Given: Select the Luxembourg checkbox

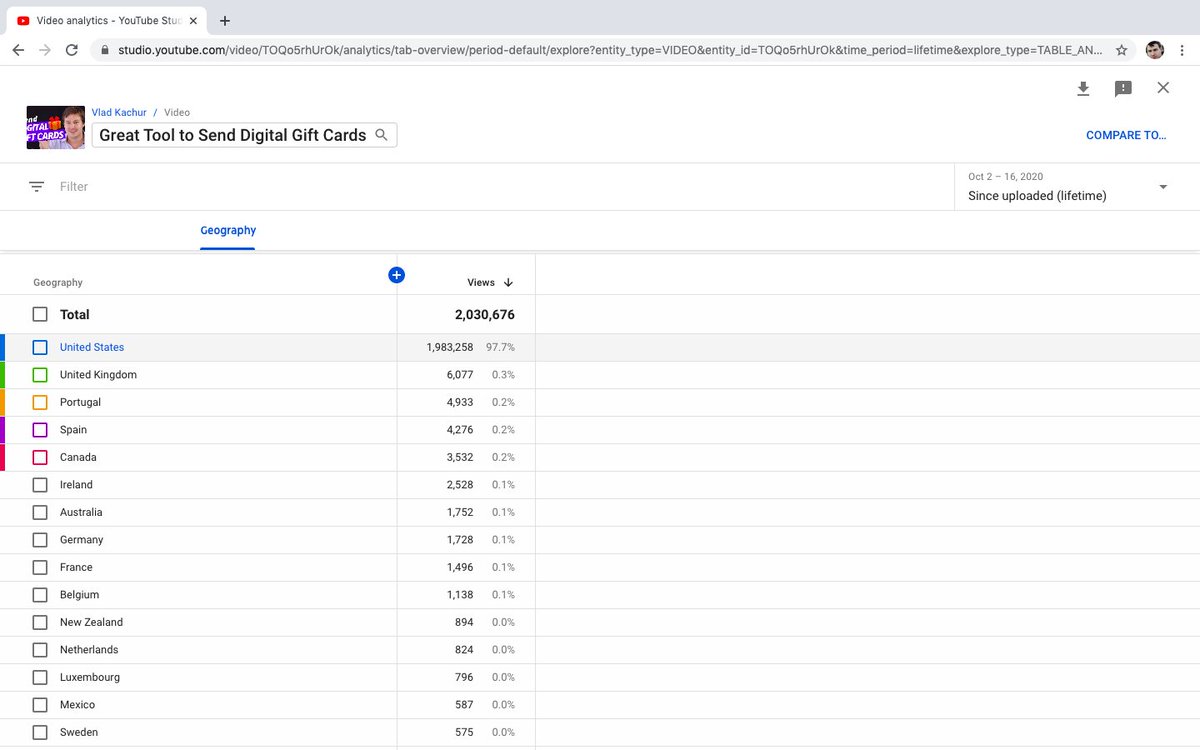Looking at the screenshot, I should coord(40,677).
